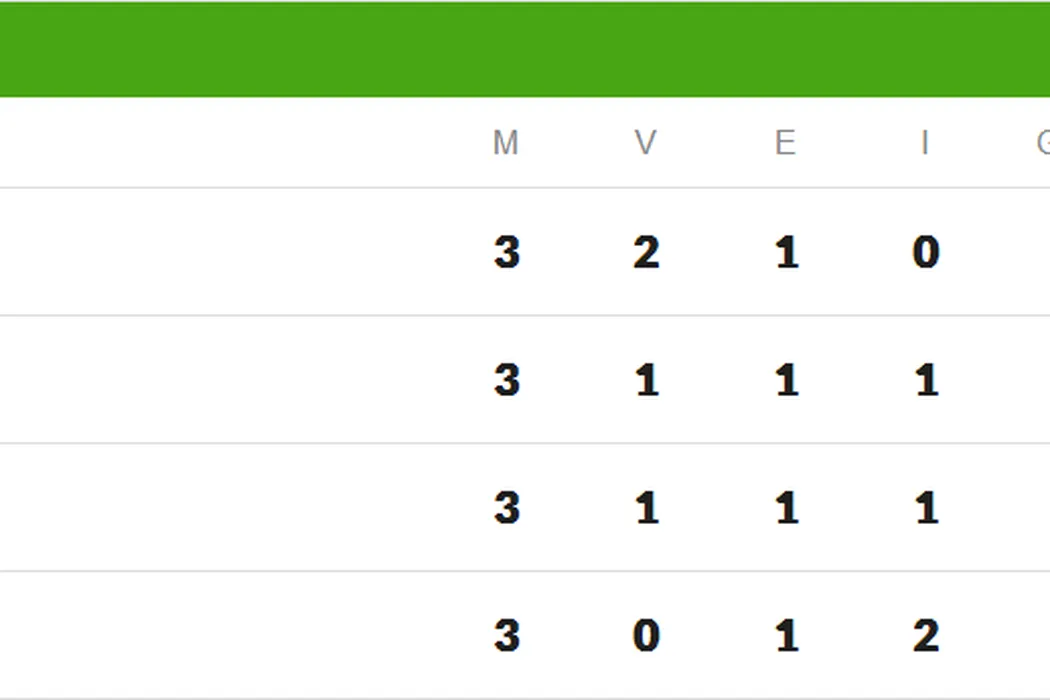Click the partially visible G column header
The image size is (1050, 700).
click(x=1042, y=144)
